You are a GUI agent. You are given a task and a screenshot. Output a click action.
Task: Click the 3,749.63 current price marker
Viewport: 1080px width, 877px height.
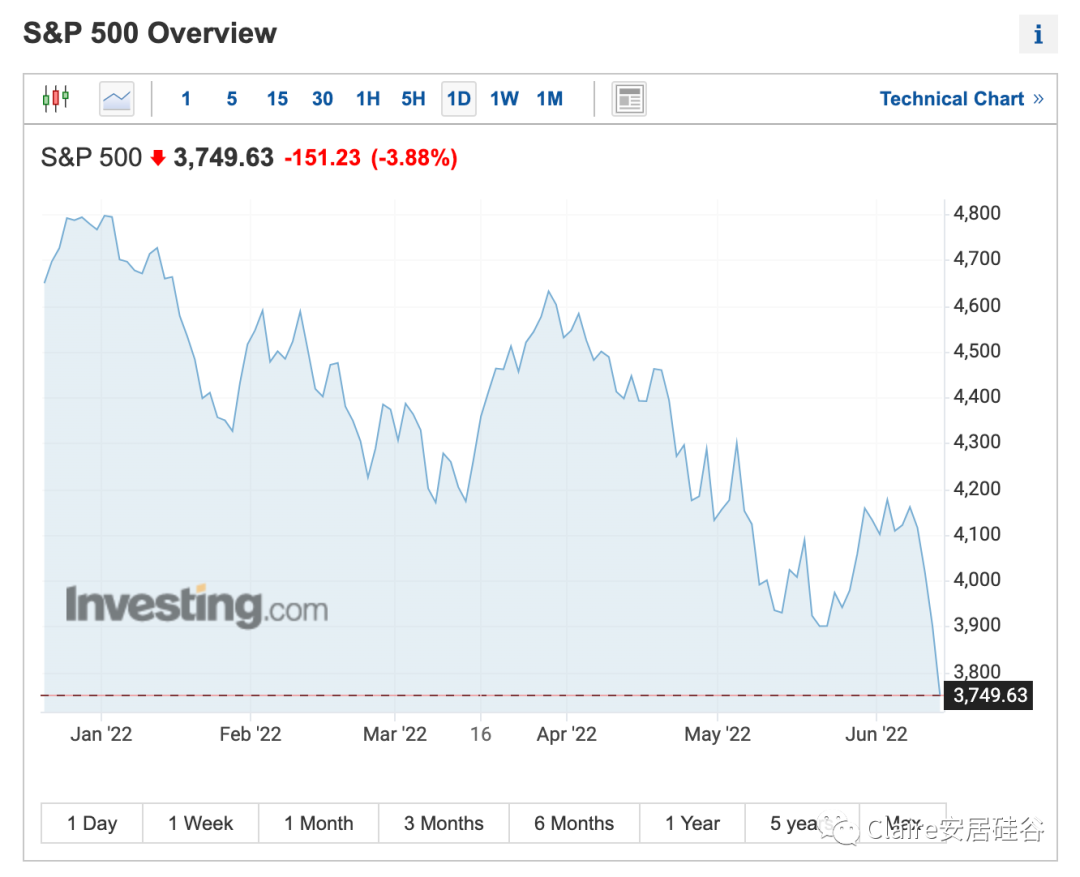(990, 695)
